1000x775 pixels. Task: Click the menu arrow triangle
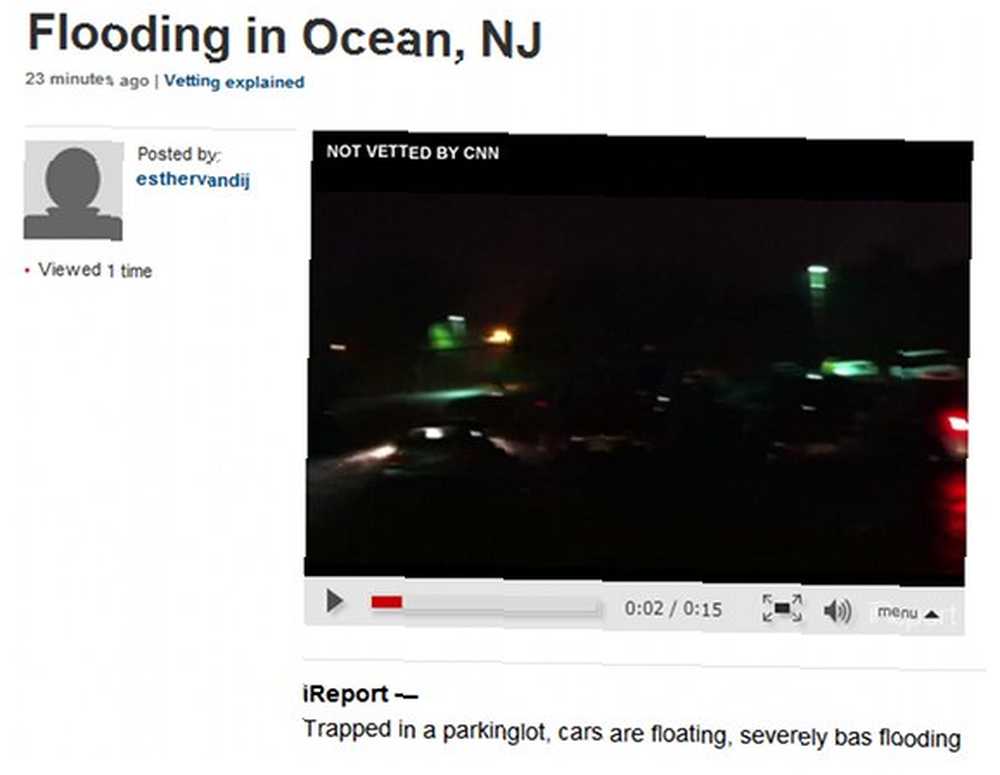click(x=932, y=615)
